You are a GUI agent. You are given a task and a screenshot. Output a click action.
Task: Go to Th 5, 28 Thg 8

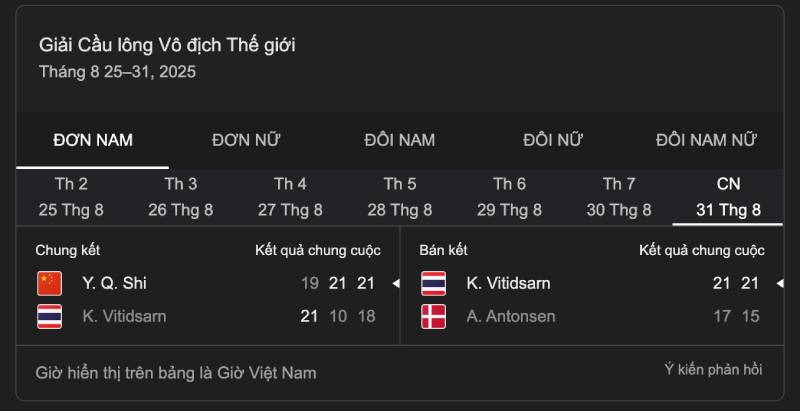coord(400,197)
